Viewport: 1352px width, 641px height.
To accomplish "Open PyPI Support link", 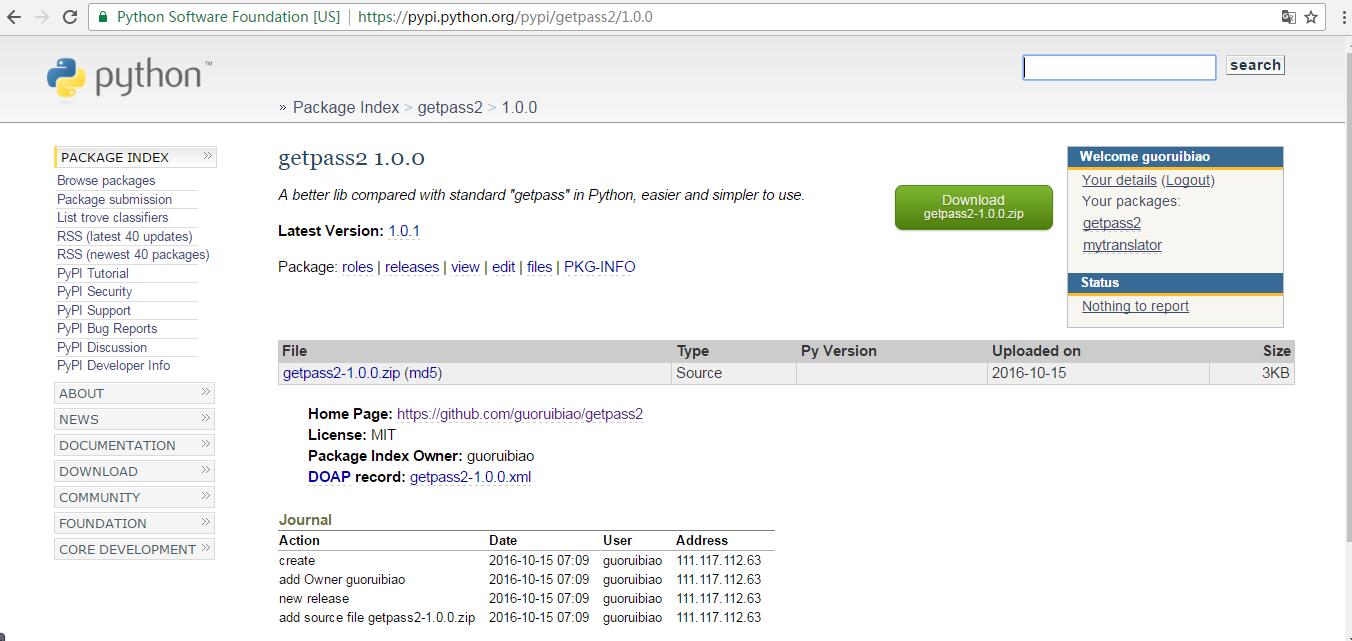I will [93, 310].
